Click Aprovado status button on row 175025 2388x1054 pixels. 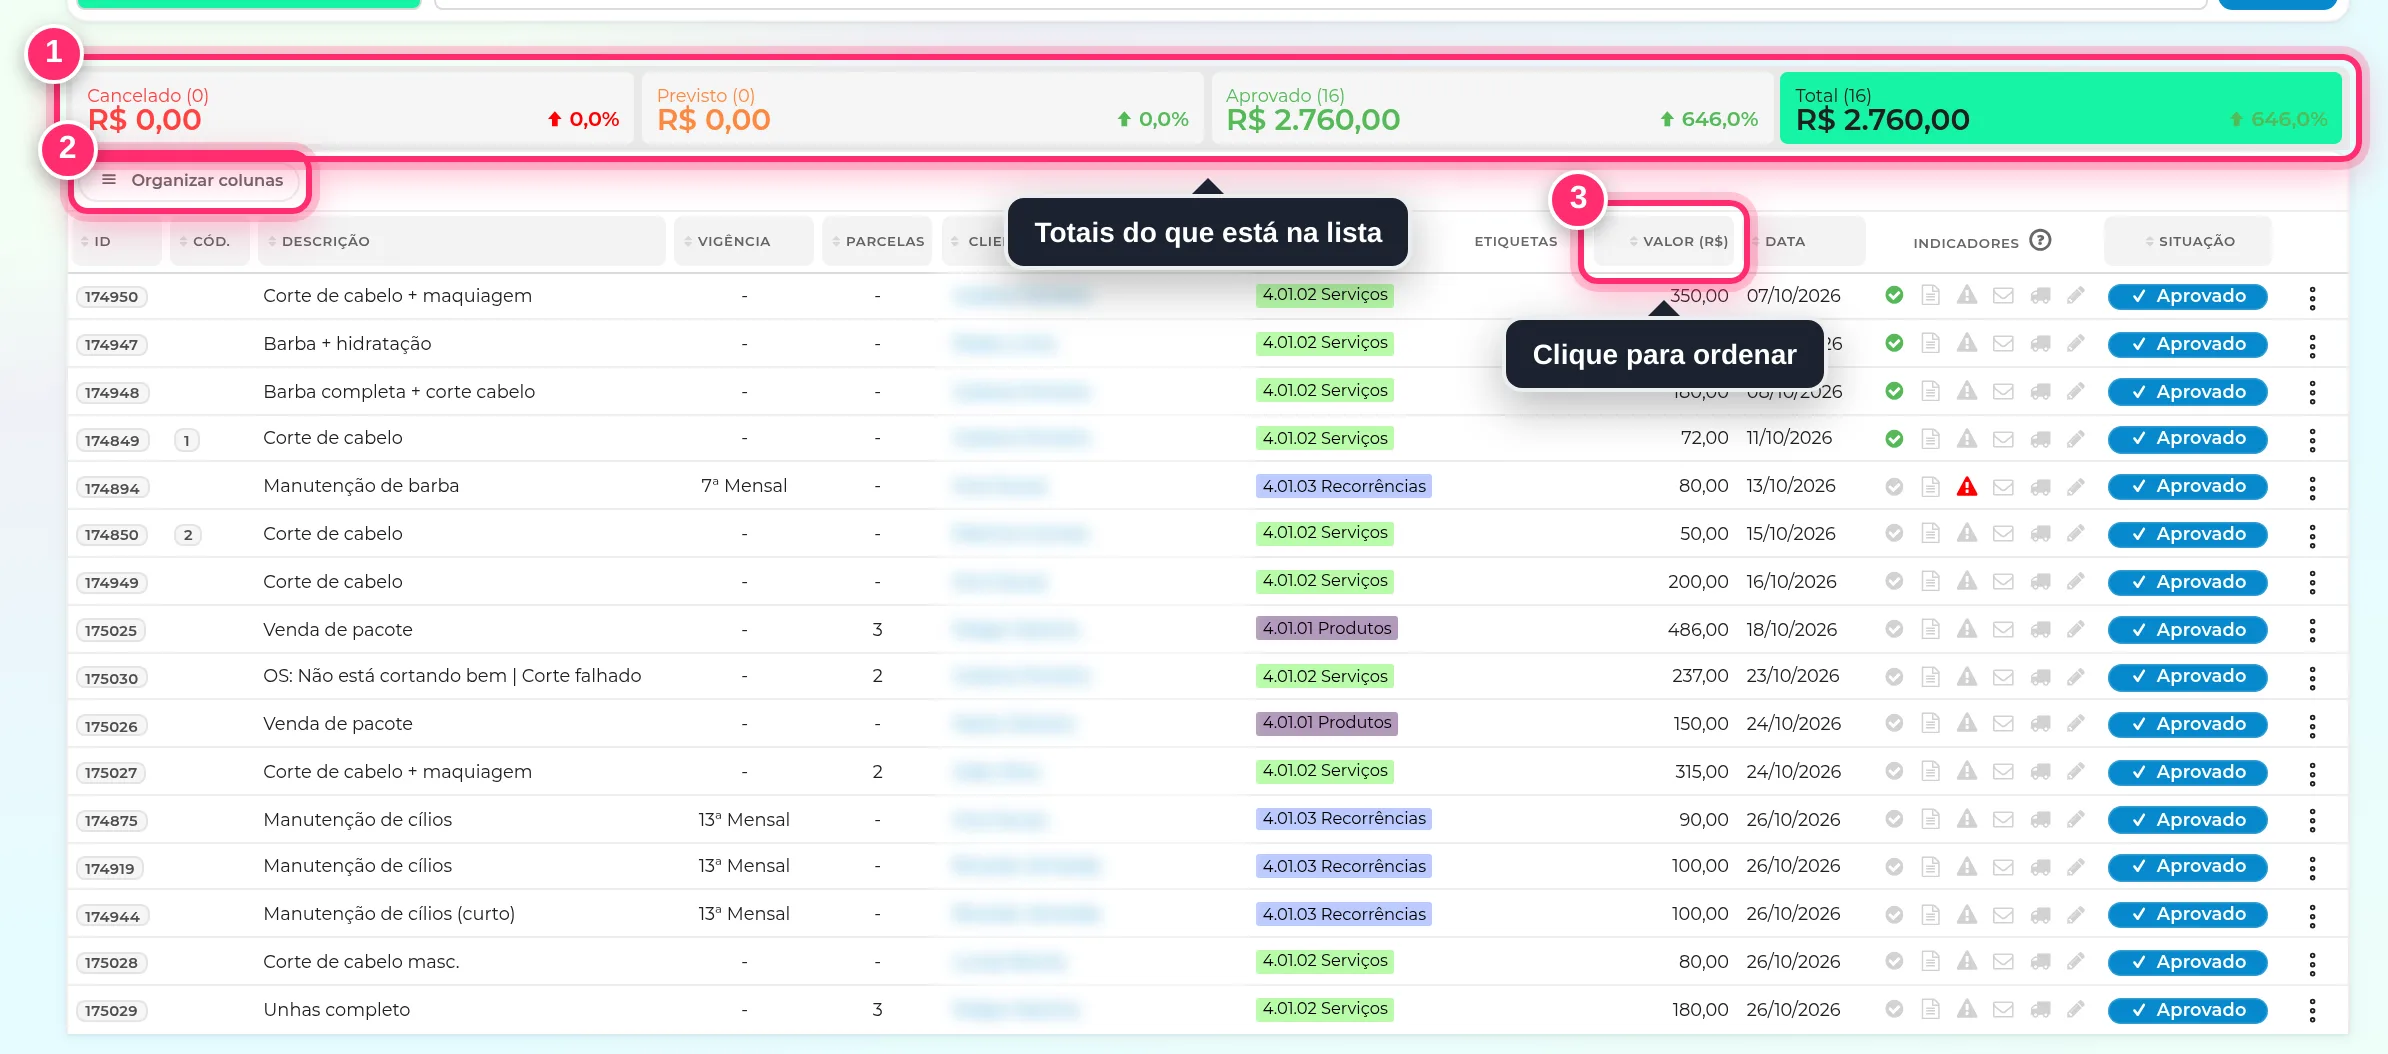pos(2187,630)
